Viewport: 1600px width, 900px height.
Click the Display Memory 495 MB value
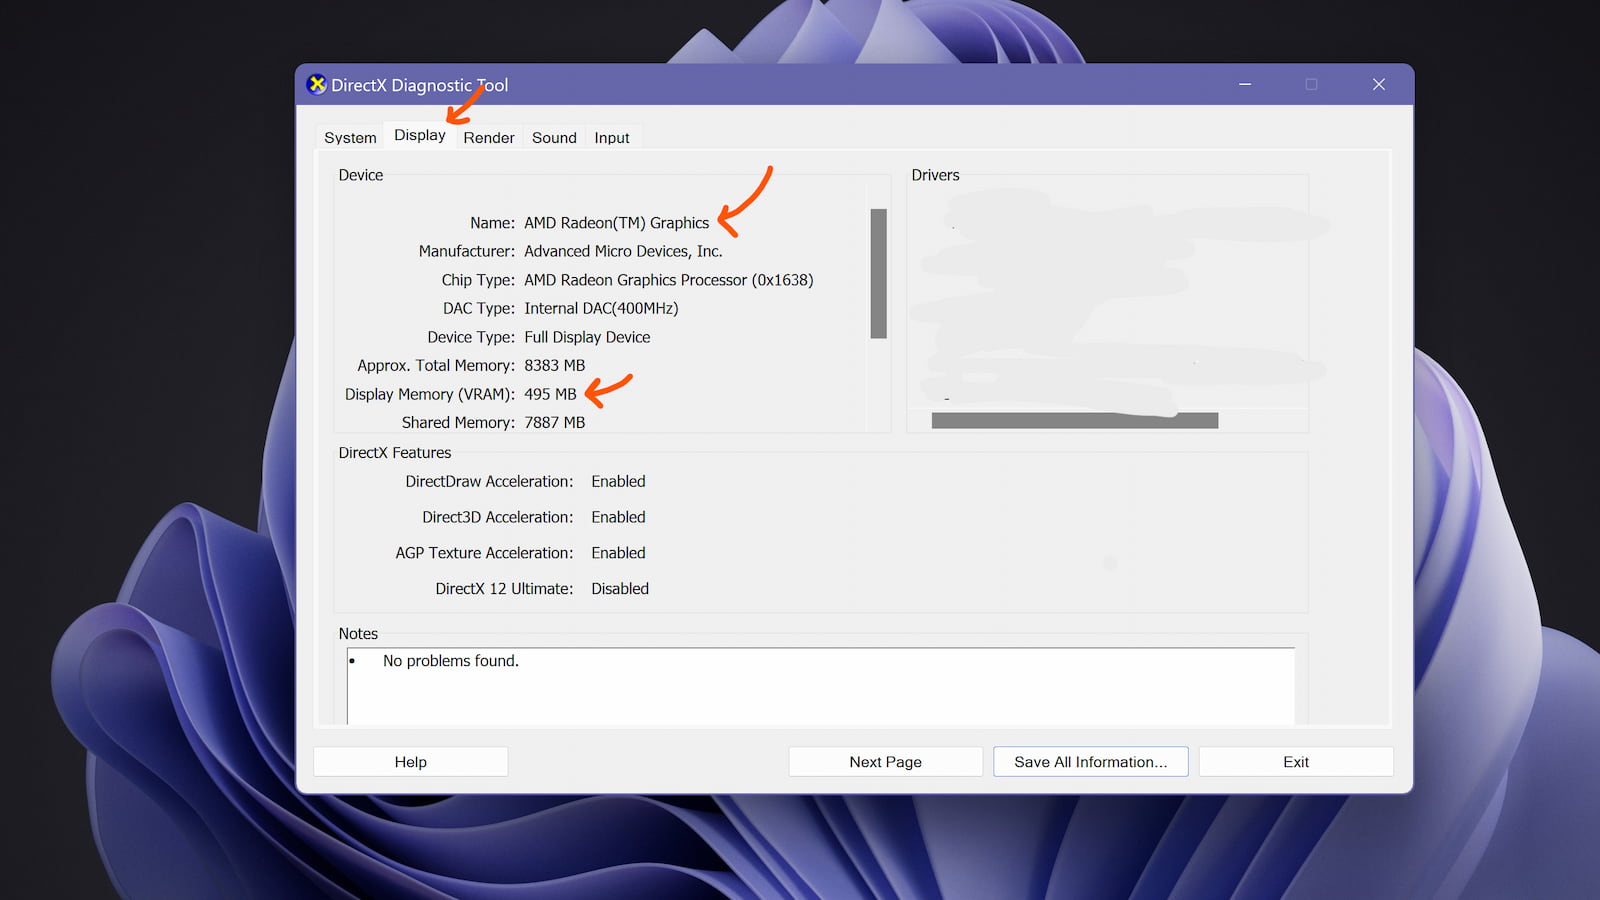(550, 395)
